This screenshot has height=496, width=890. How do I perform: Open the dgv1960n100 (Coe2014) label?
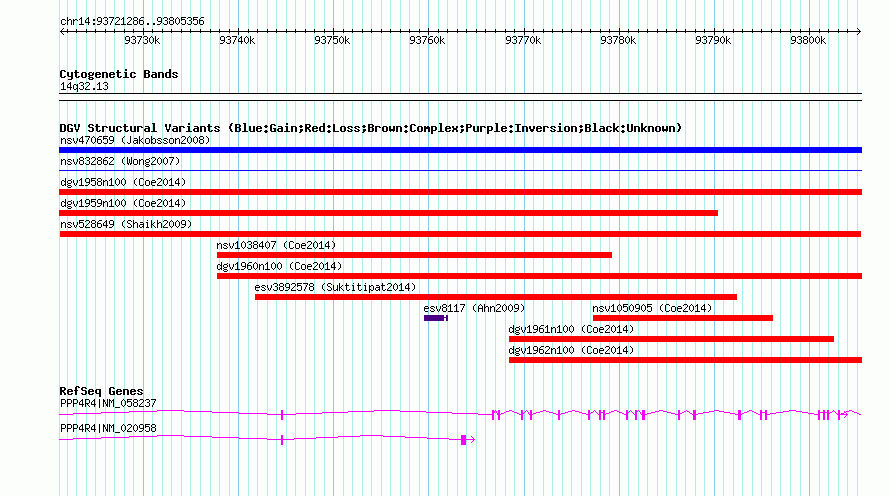[x=279, y=266]
